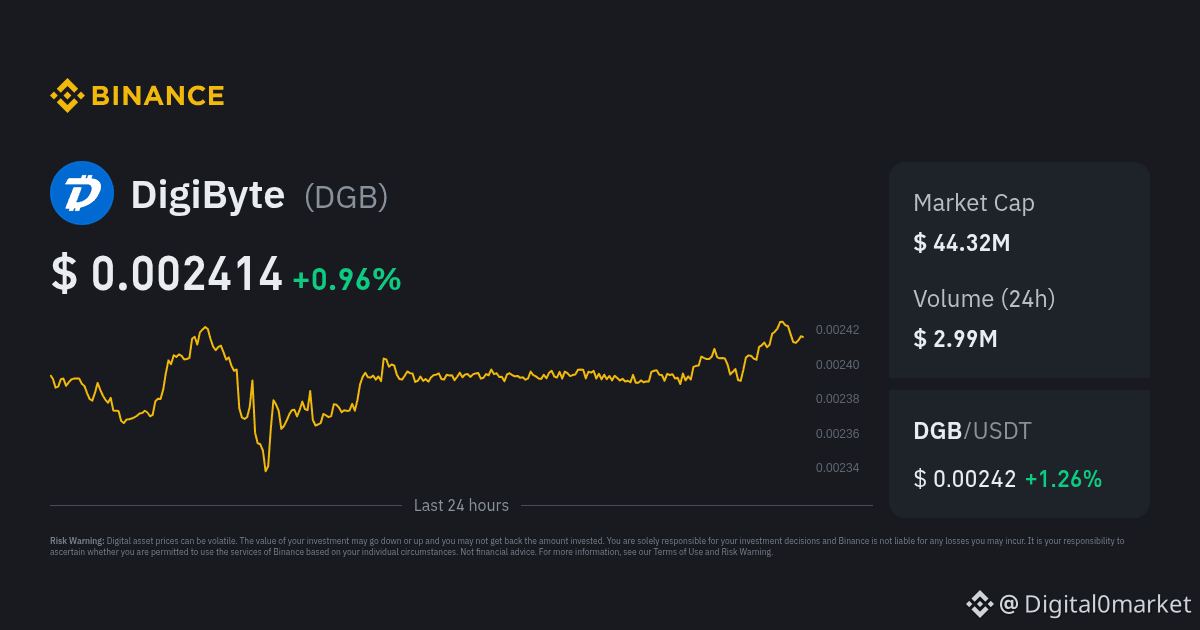Click the 0.00240 chart axis label
The width and height of the screenshot is (1200, 630).
838,365
